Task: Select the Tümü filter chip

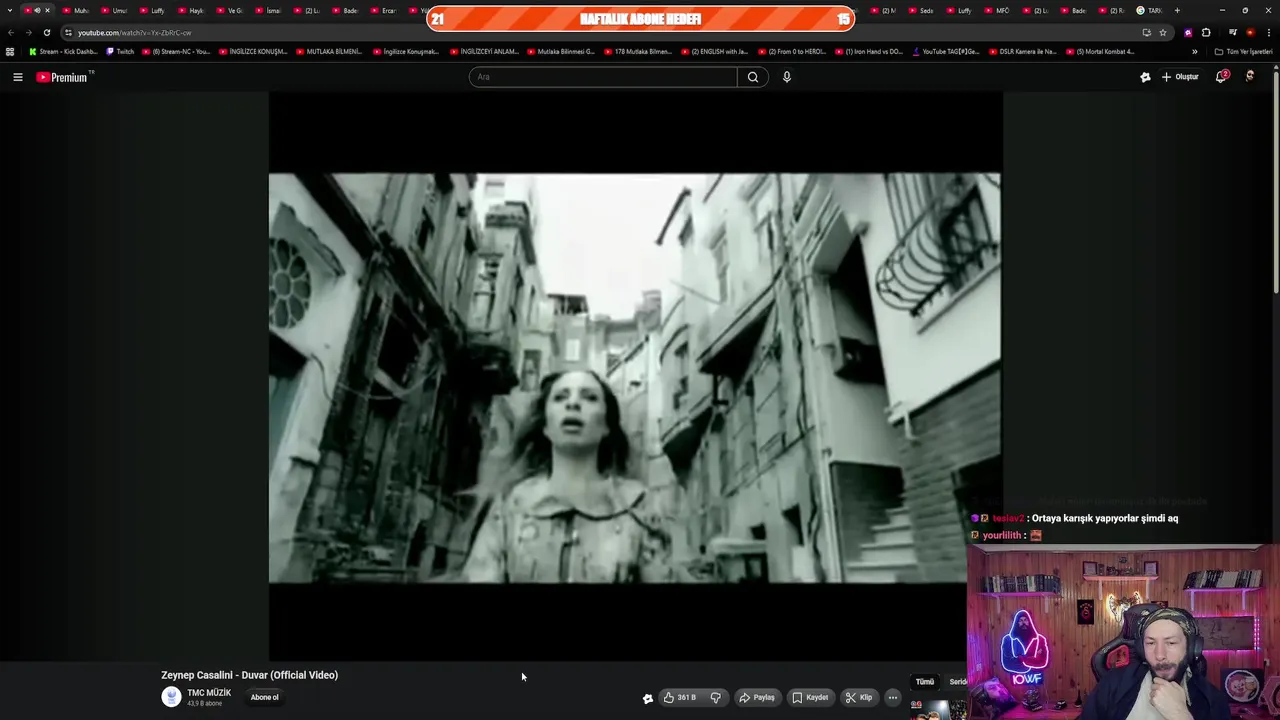Action: pos(925,682)
